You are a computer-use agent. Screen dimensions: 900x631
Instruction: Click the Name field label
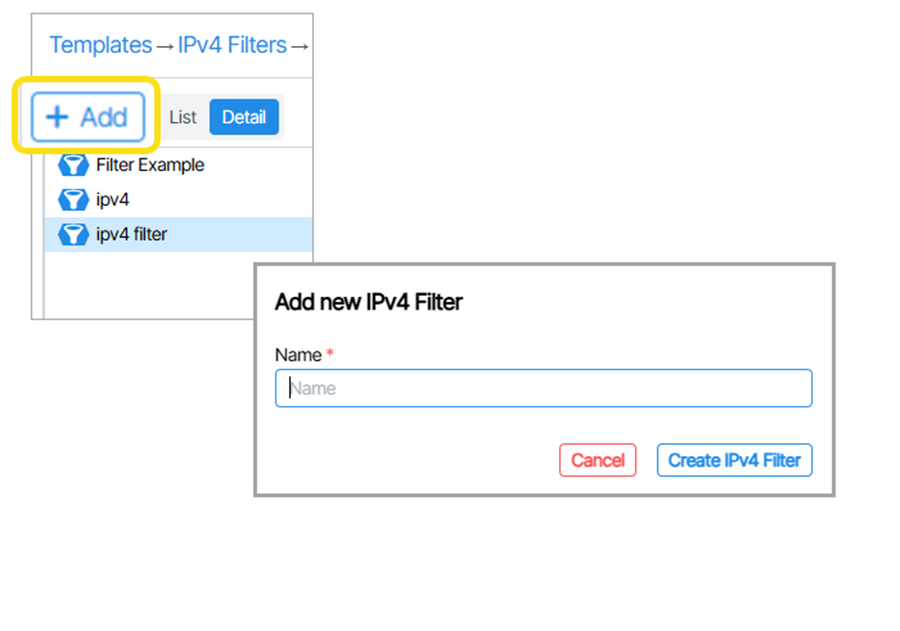tap(298, 355)
